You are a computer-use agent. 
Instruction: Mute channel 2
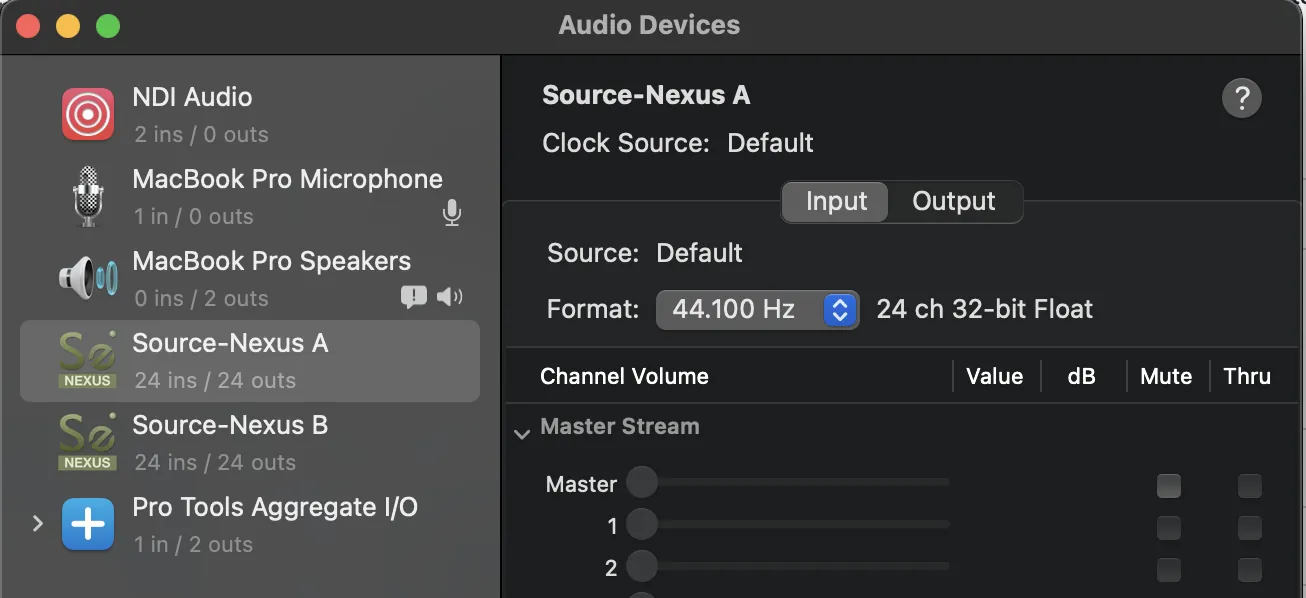click(1168, 569)
